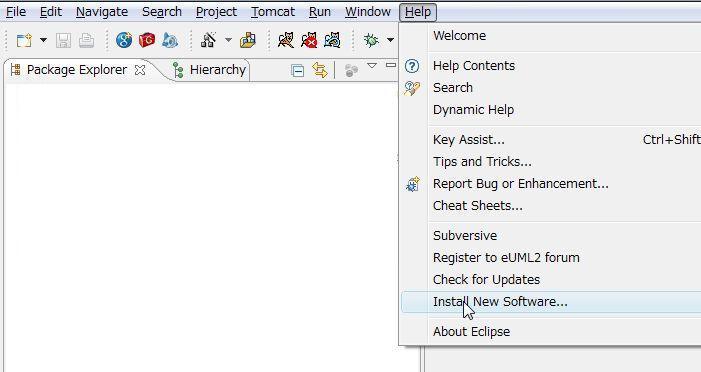The image size is (701, 372).
Task: Open the Debug dropdown arrow
Action: [390, 40]
